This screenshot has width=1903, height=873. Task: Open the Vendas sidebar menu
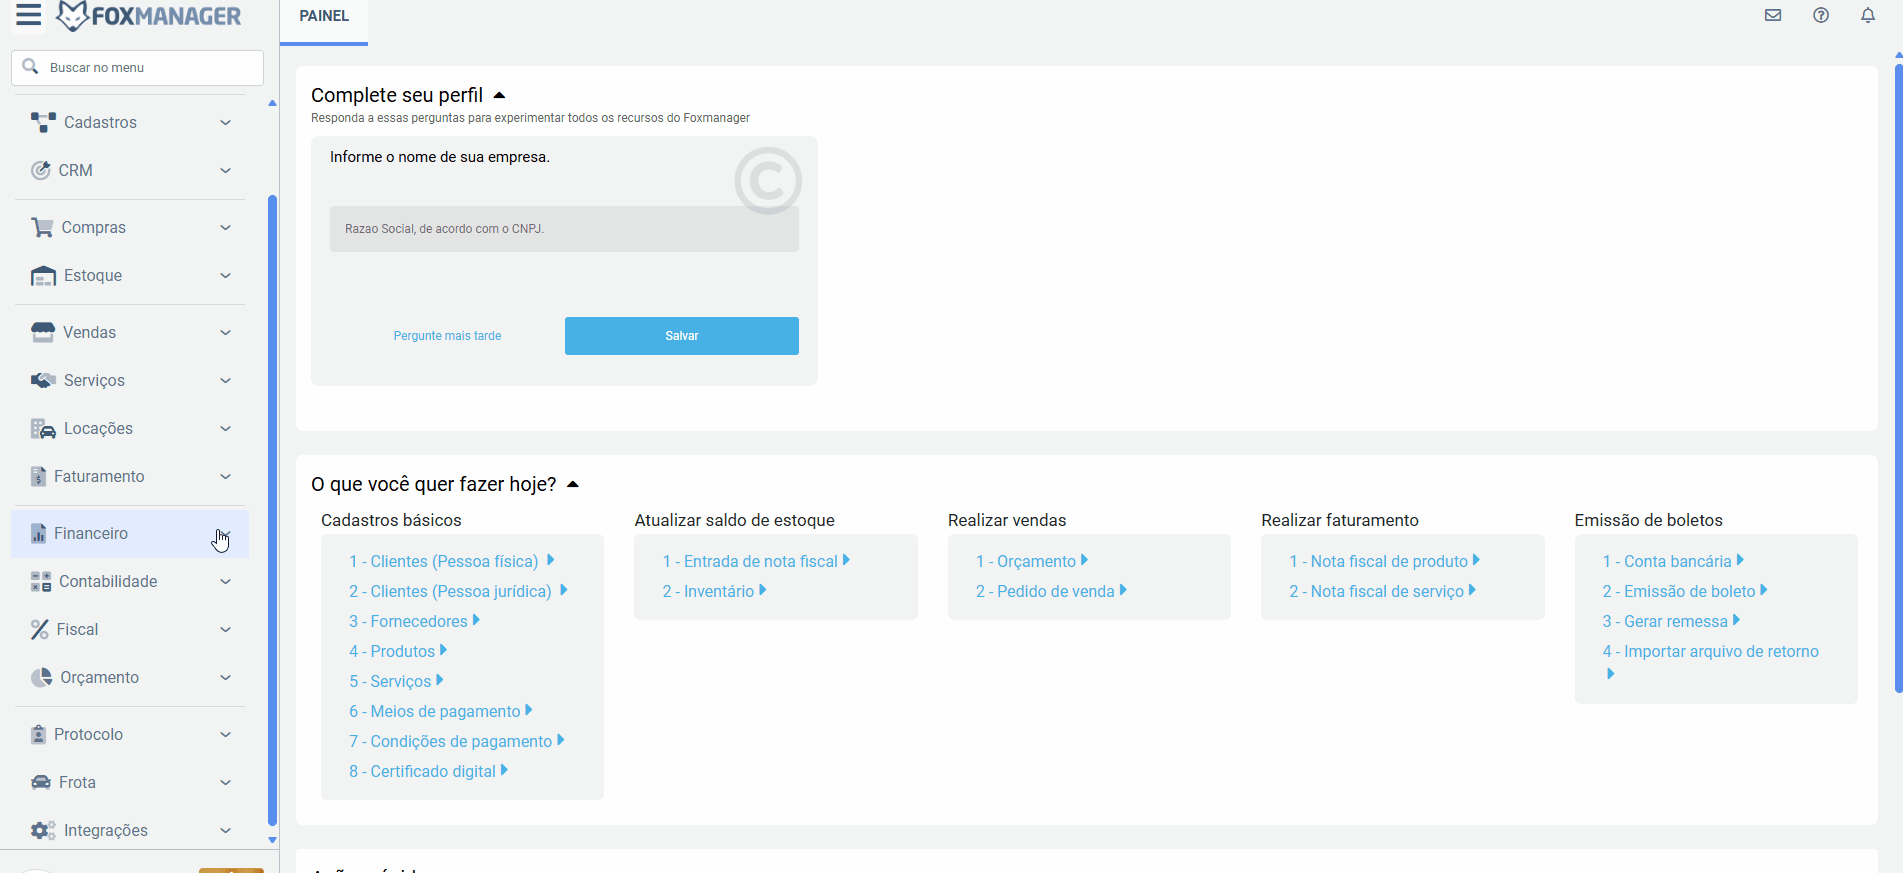[90, 333]
